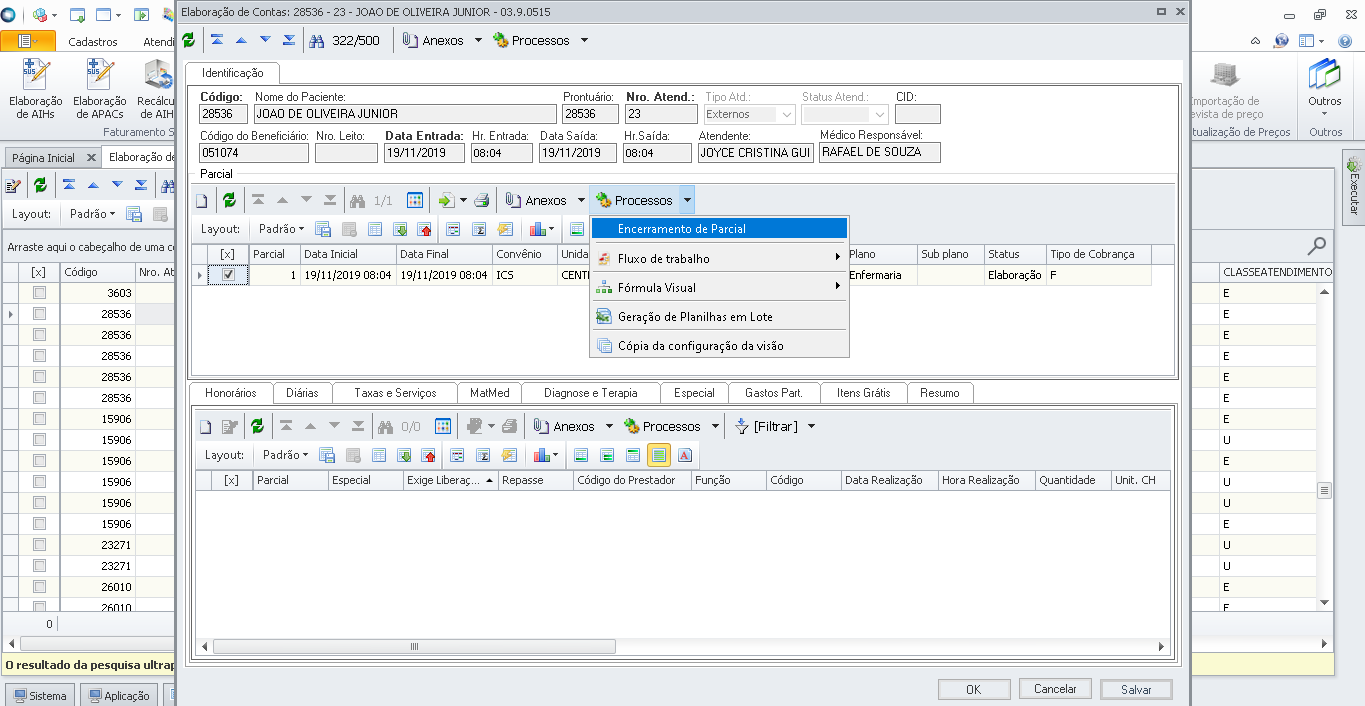Switch to the Diárias tab
1365x706 pixels.
(x=302, y=393)
